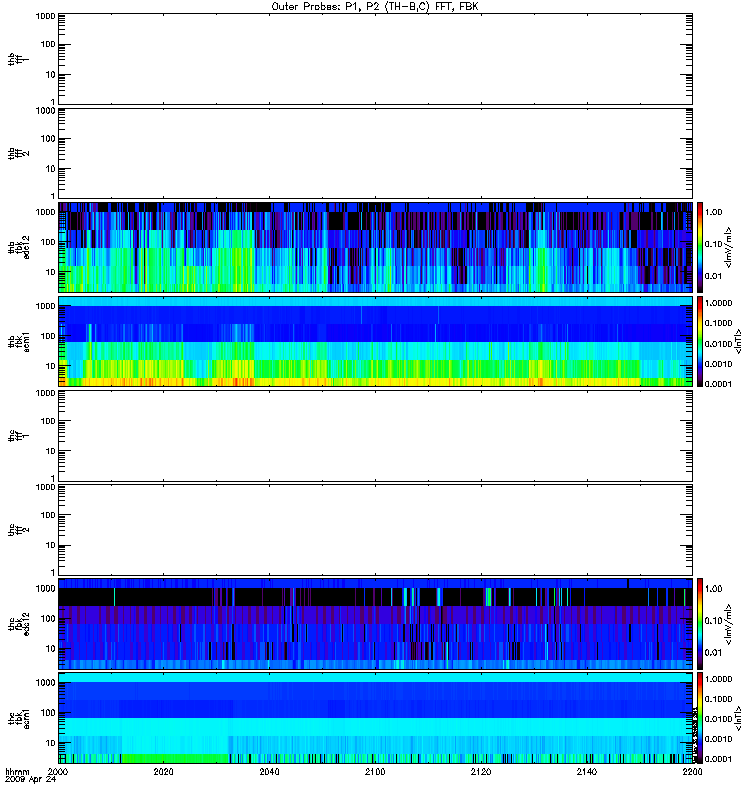Viewport: 750px width, 800px height.
Task: Click the 2040 time axis label
Action: 269,771
